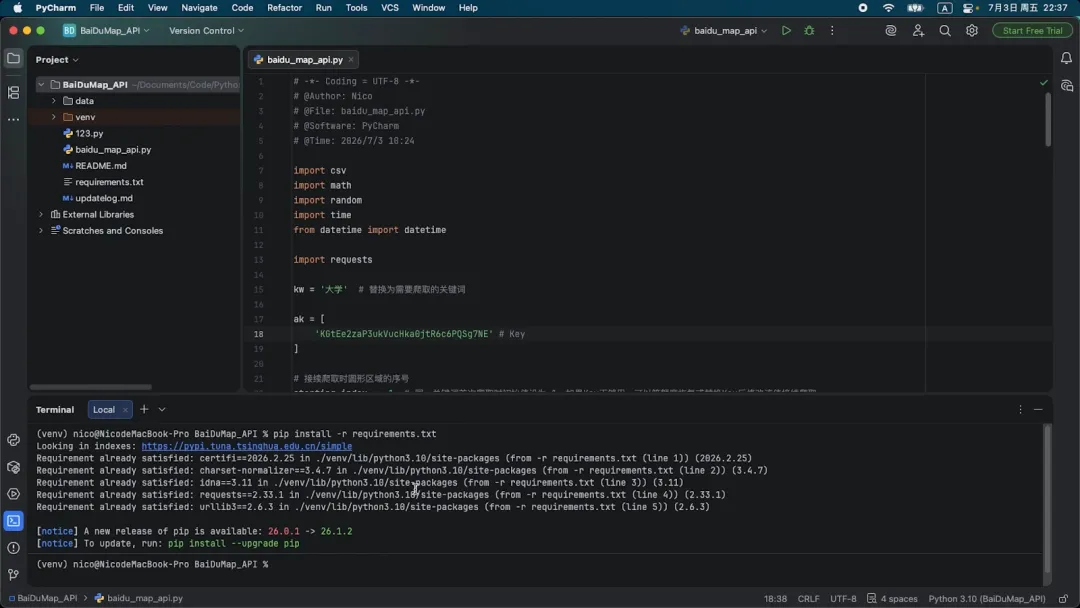
Task: Click the 4 spaces indent widget
Action: point(892,598)
